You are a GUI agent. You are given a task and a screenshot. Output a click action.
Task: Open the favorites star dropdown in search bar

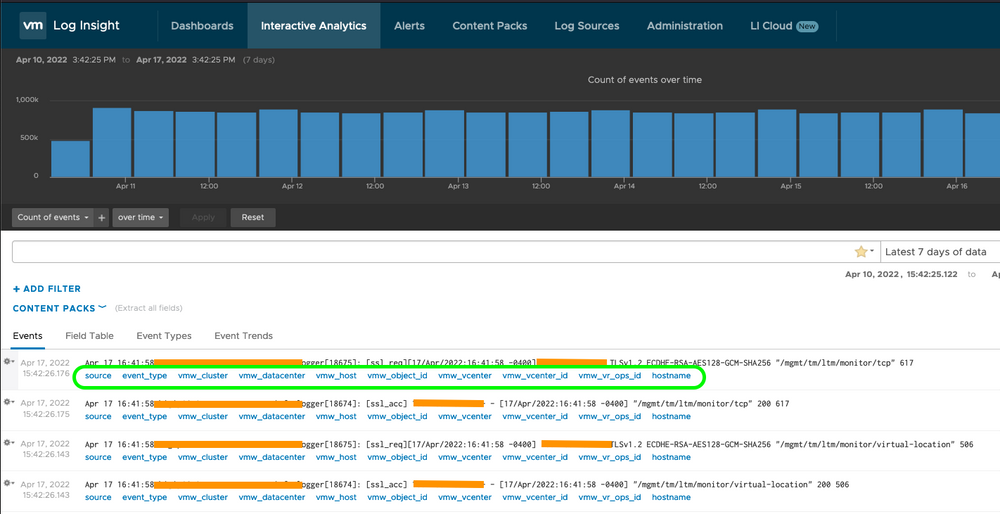[864, 252]
